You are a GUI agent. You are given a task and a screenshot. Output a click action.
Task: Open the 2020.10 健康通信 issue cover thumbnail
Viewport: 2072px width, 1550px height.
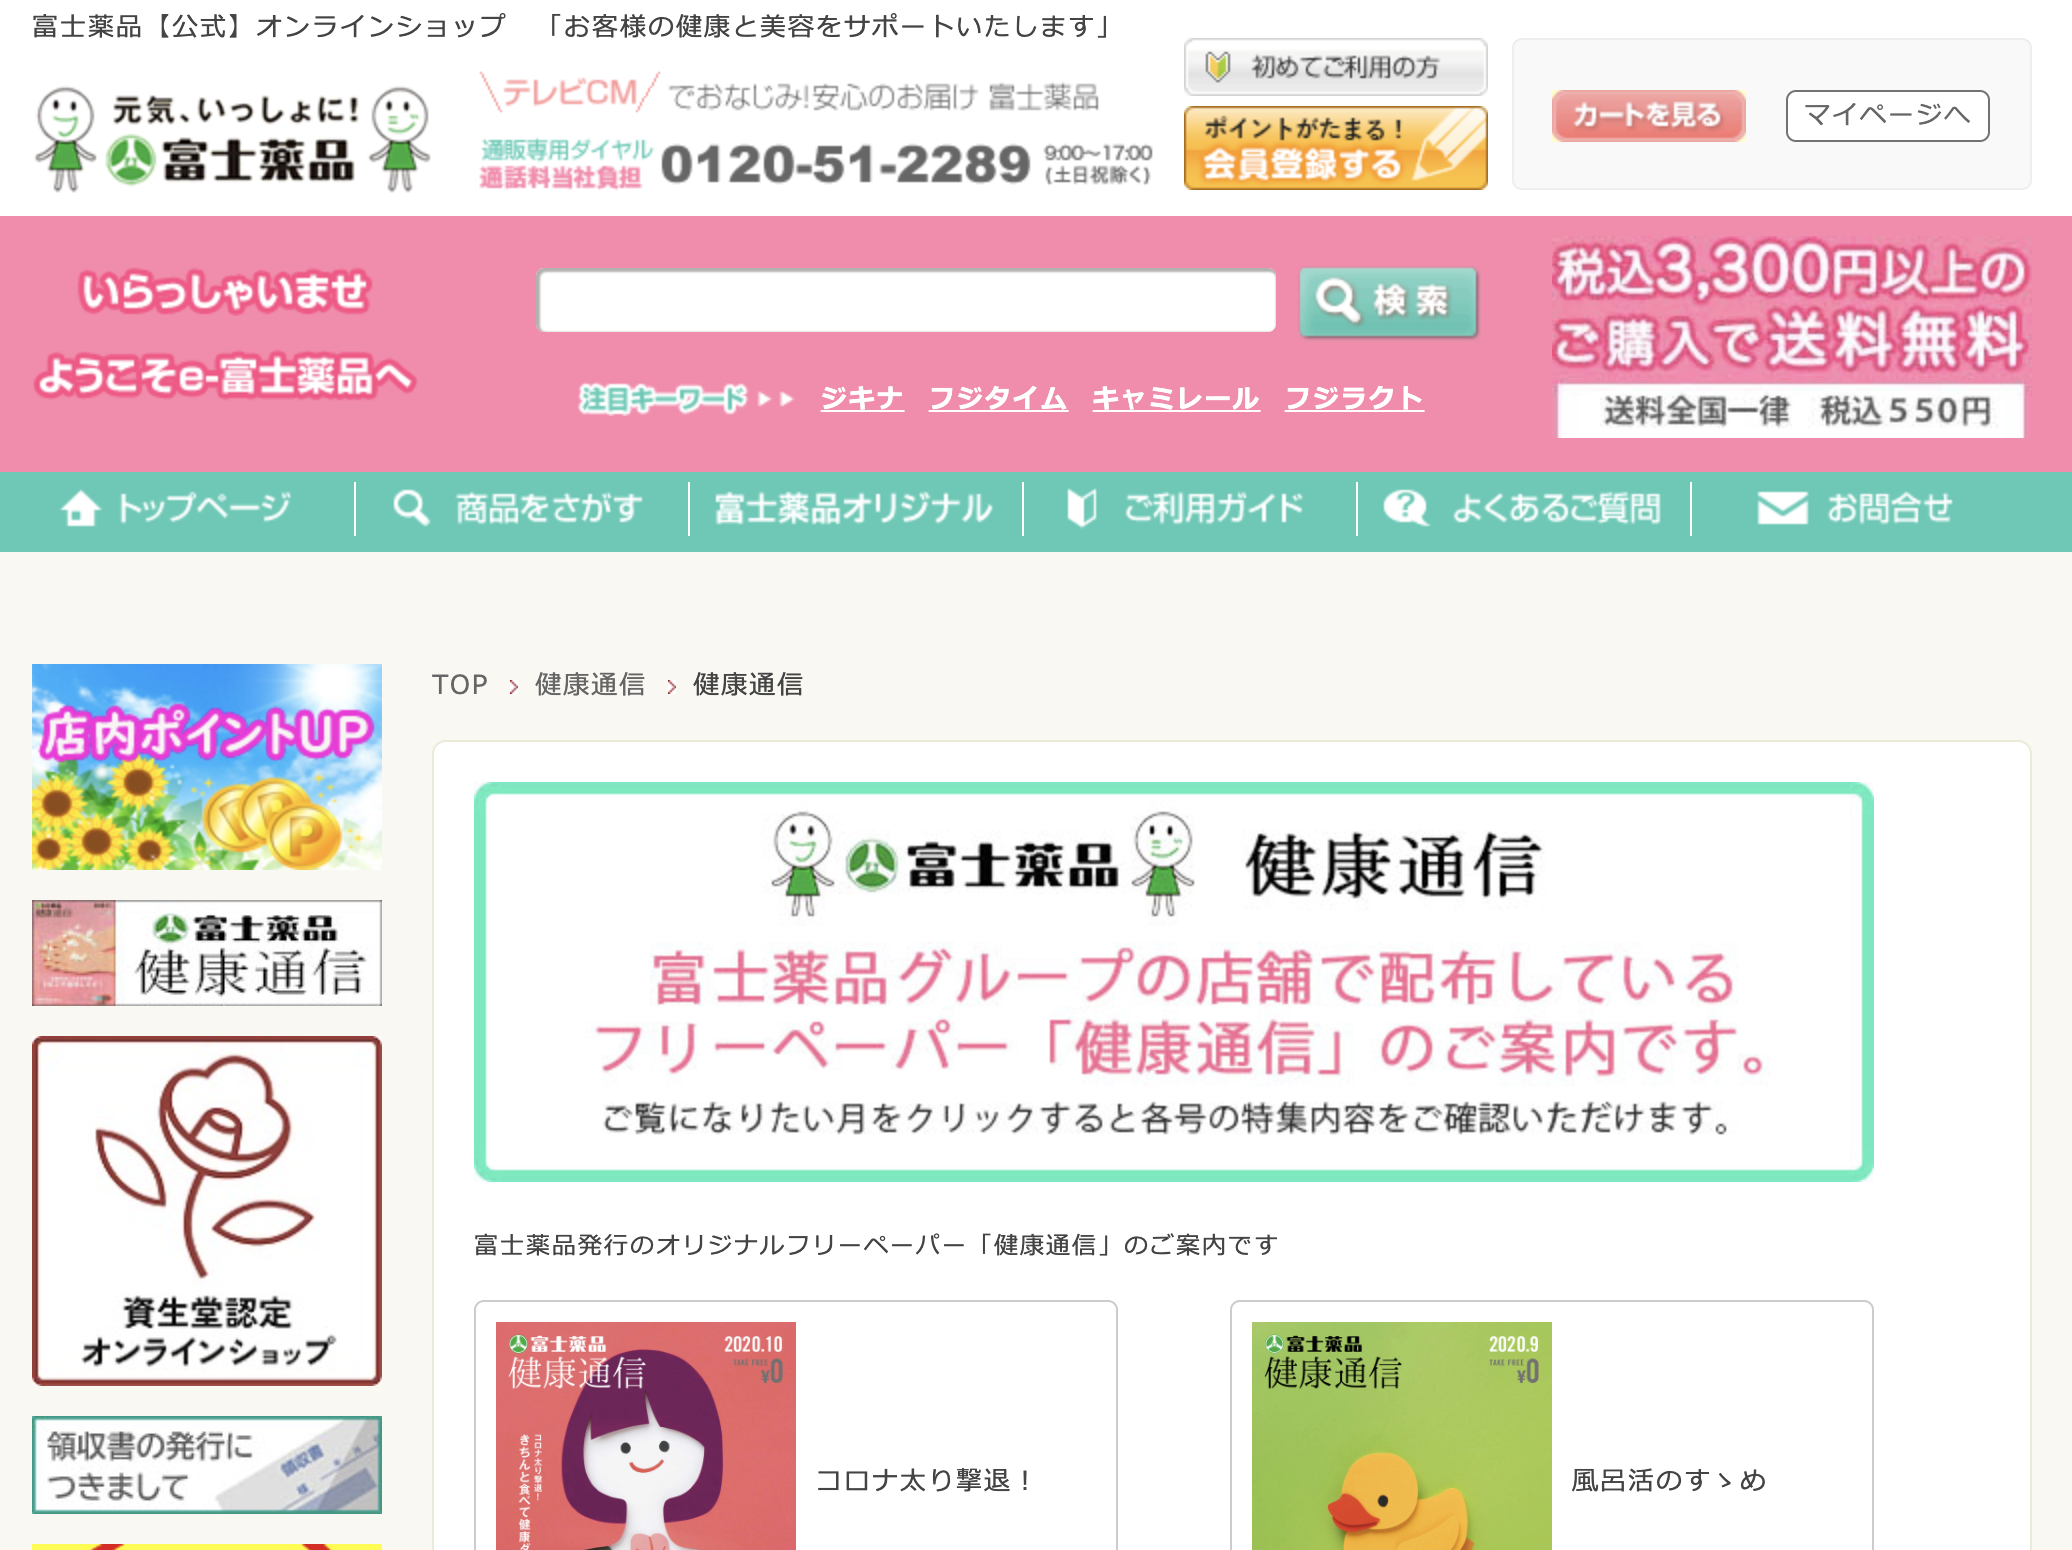coord(646,1436)
